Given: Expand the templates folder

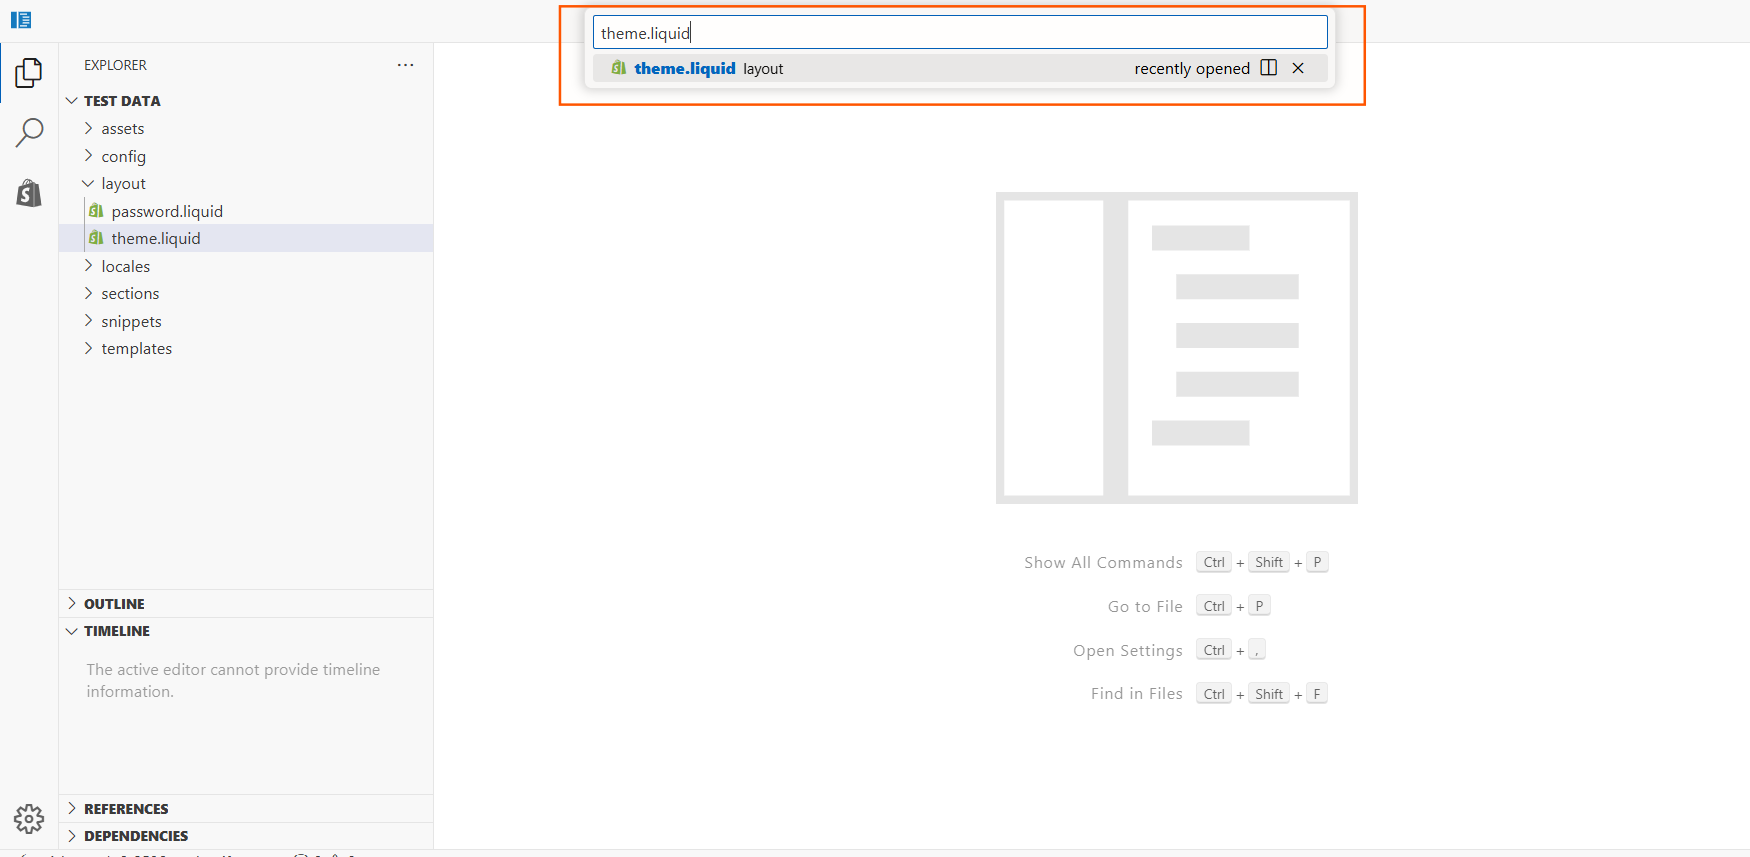Looking at the screenshot, I should tap(136, 349).
